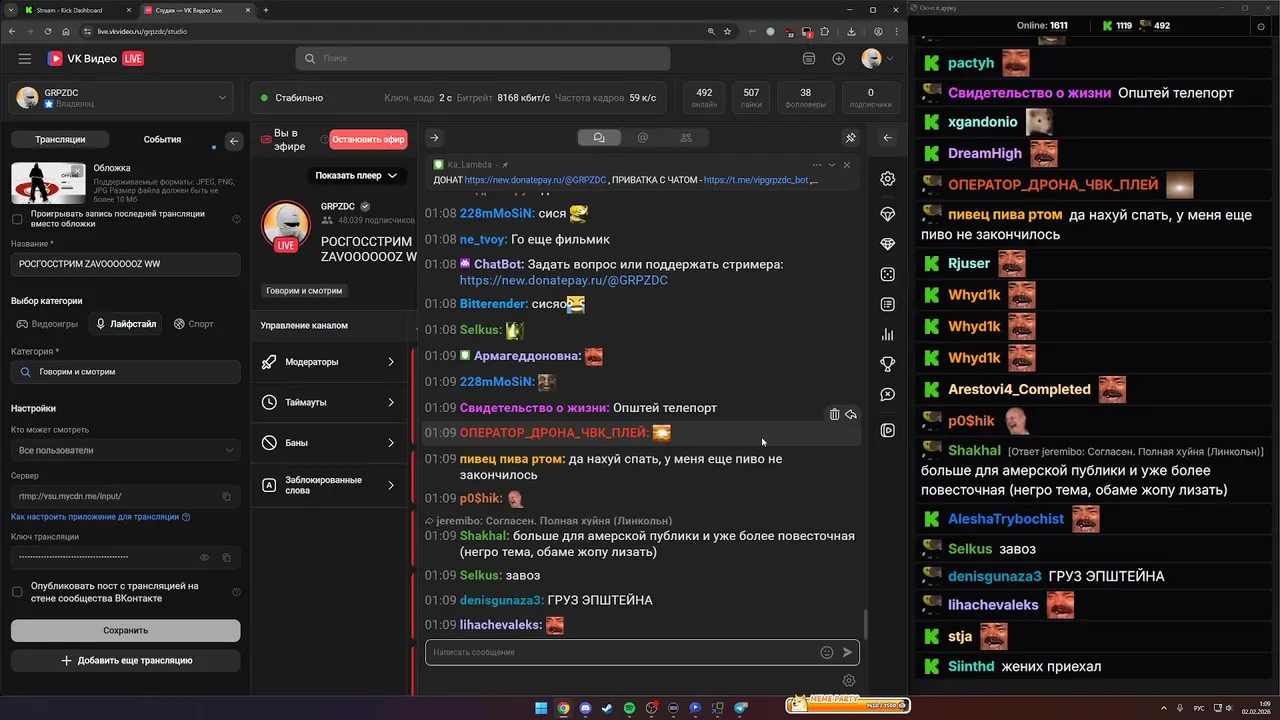
Task: Select the Видеоигры category option
Action: pyautogui.click(x=46, y=324)
